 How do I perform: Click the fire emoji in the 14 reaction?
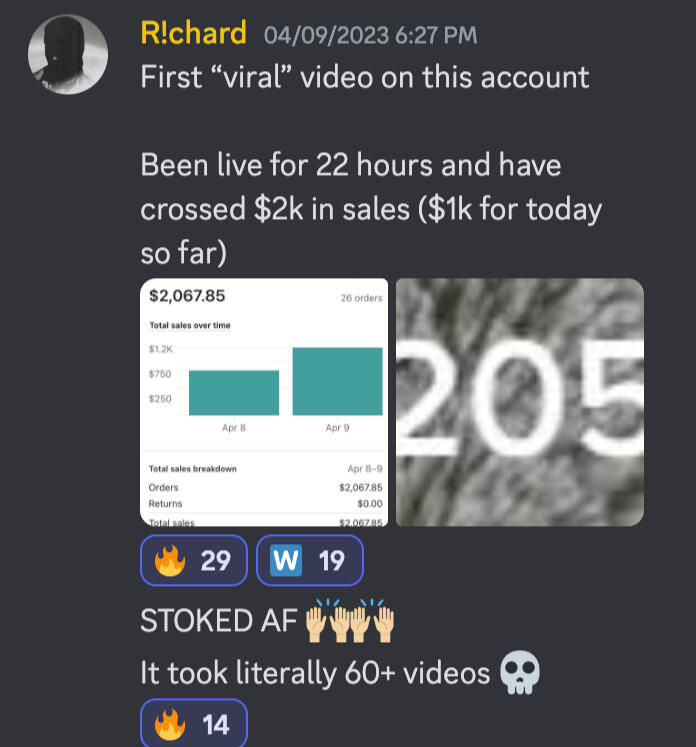coord(170,724)
